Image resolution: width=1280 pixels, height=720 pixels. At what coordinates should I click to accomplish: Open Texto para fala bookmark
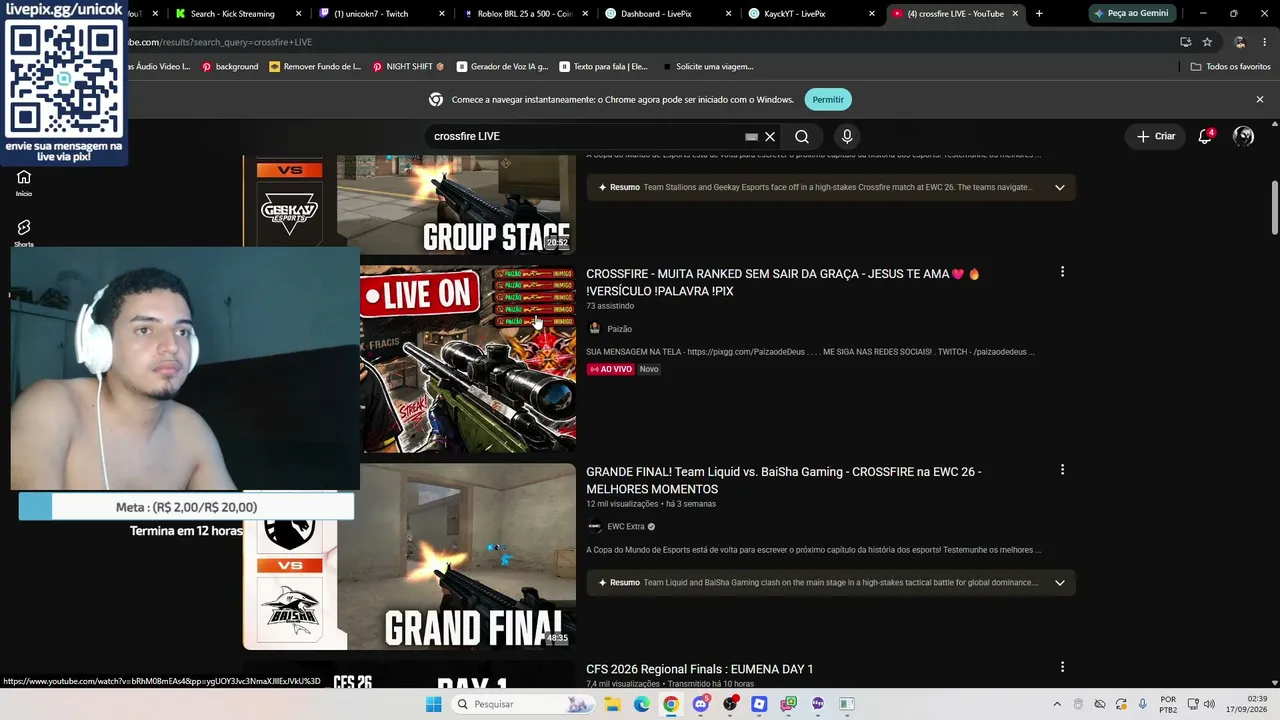click(x=604, y=66)
